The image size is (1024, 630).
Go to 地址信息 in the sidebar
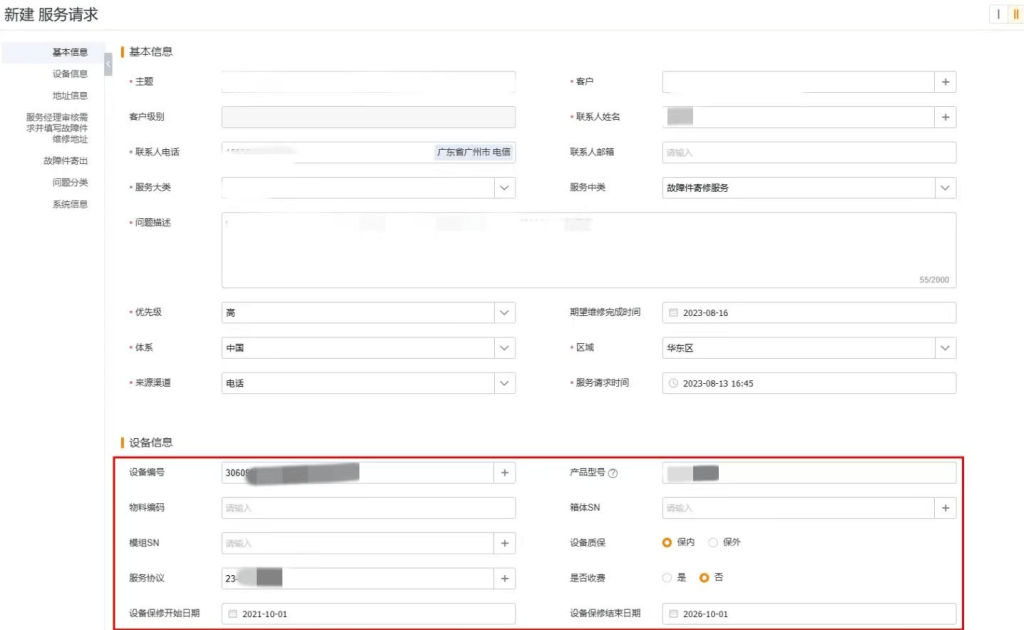point(70,96)
